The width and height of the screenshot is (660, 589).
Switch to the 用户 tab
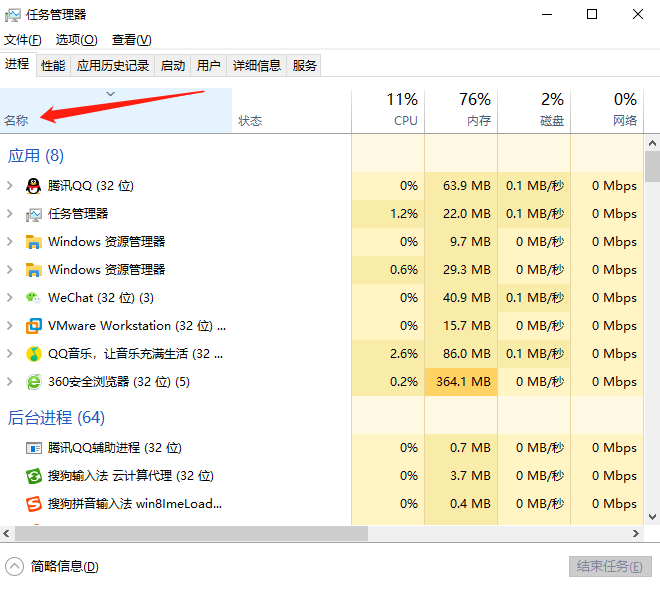[208, 66]
